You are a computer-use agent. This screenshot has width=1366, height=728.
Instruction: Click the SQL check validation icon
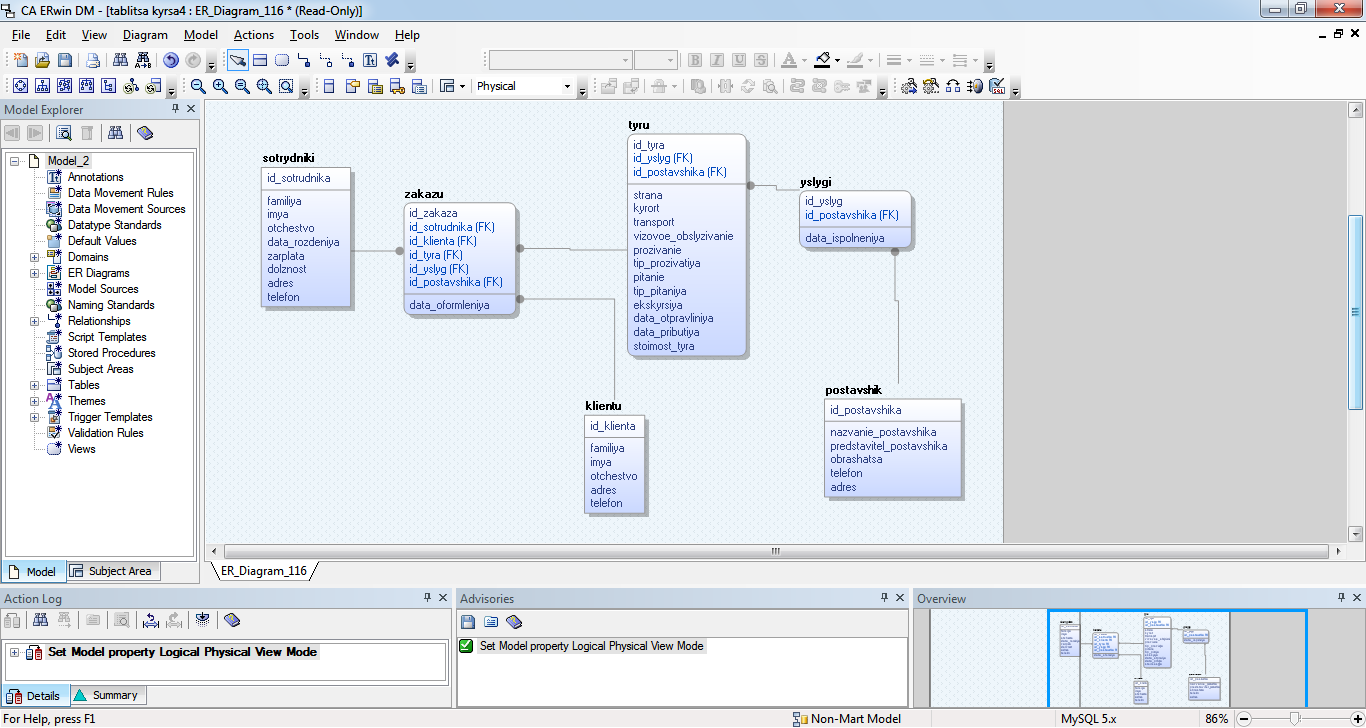(996, 87)
